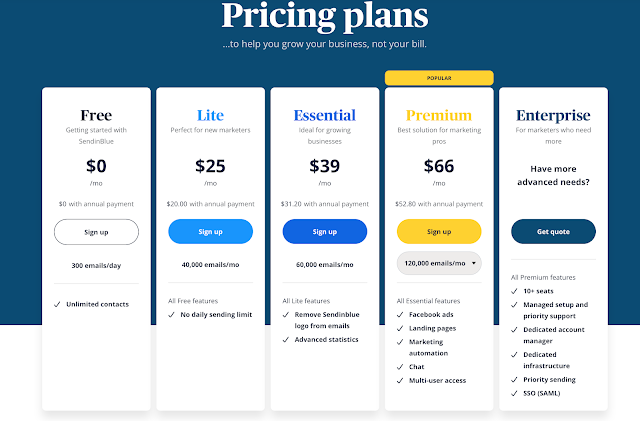
Task: Click the checkmark beside Unlimited contacts
Action: pyautogui.click(x=57, y=304)
